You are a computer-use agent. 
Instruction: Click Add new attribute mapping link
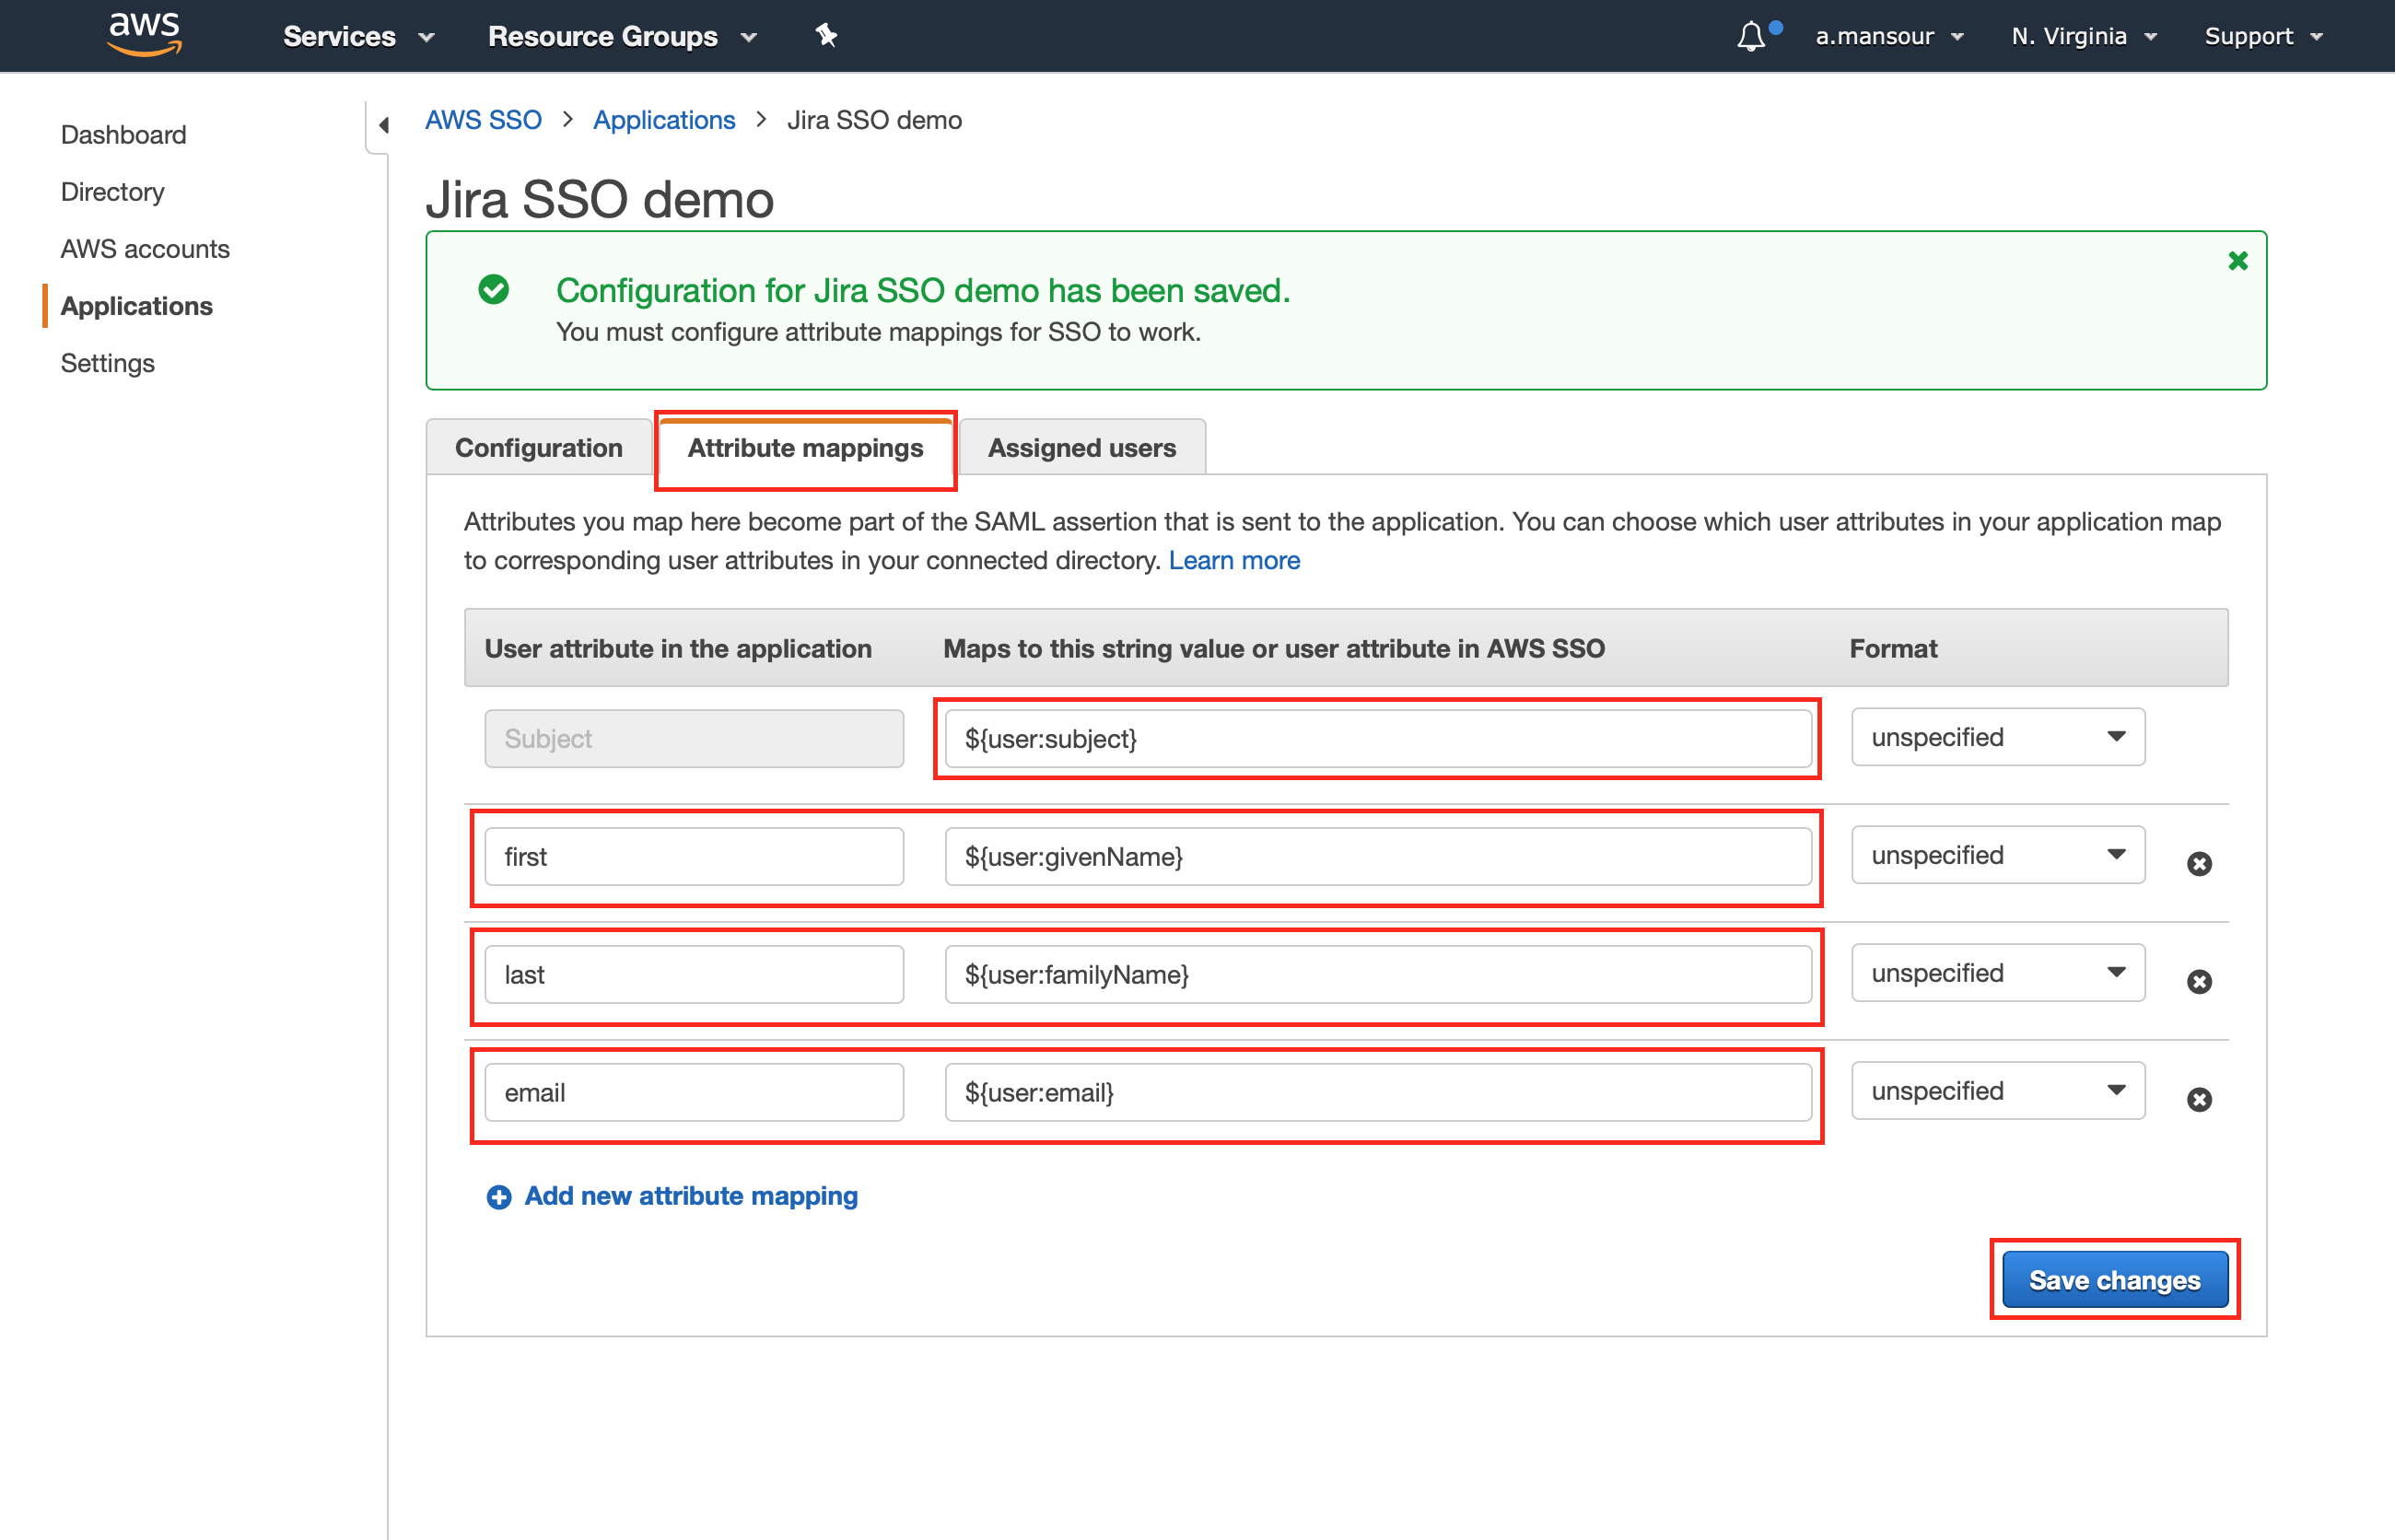point(691,1196)
